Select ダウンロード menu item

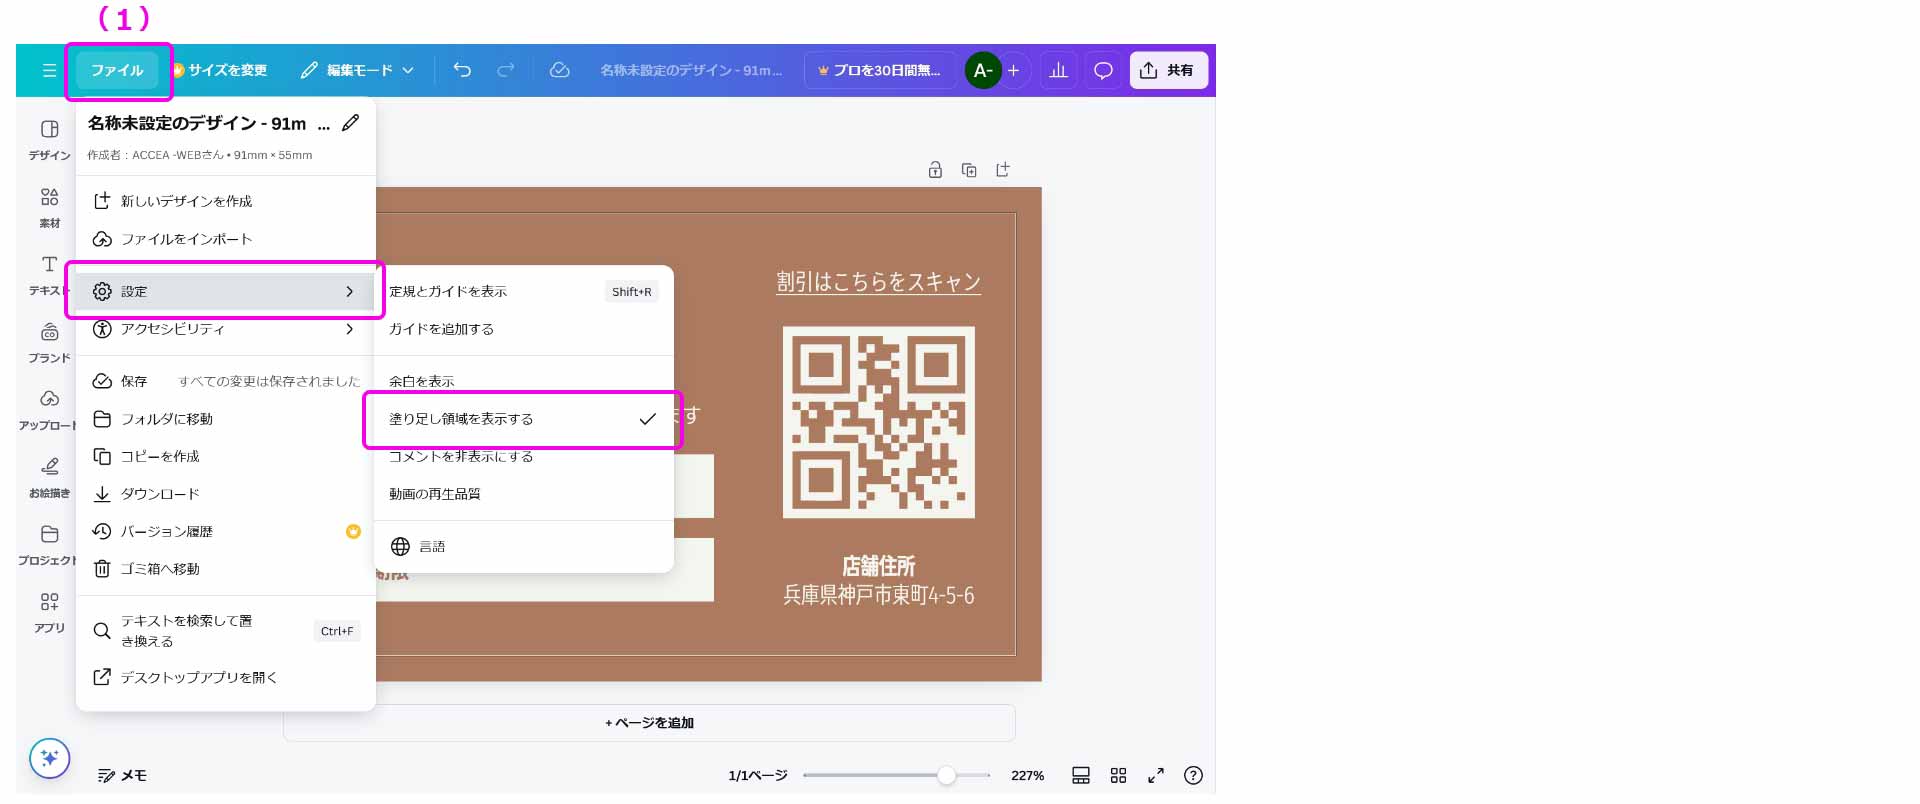226,494
